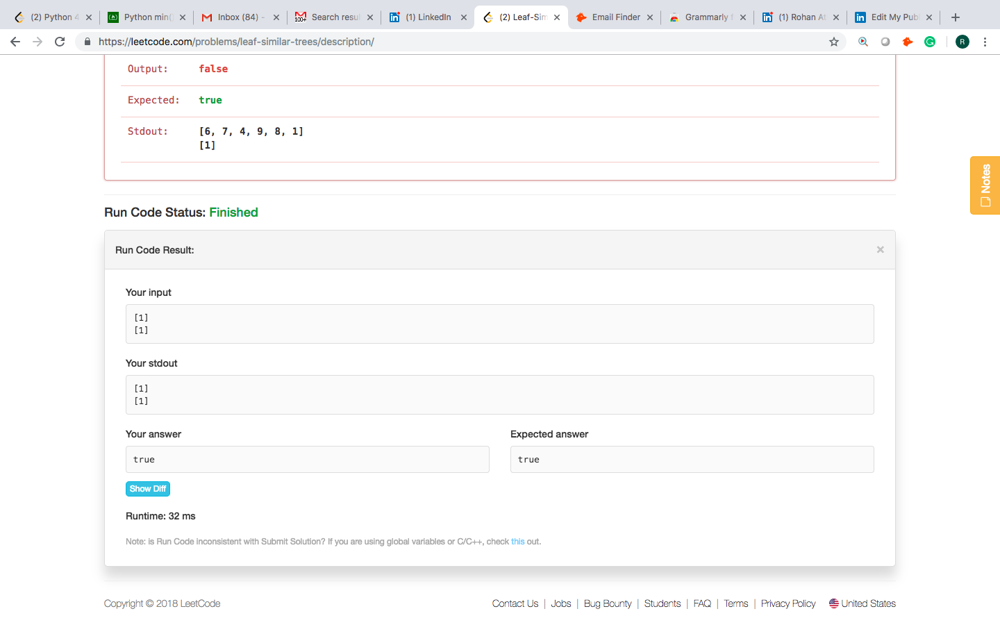
Task: Open the orange Notes side tab
Action: 985,185
